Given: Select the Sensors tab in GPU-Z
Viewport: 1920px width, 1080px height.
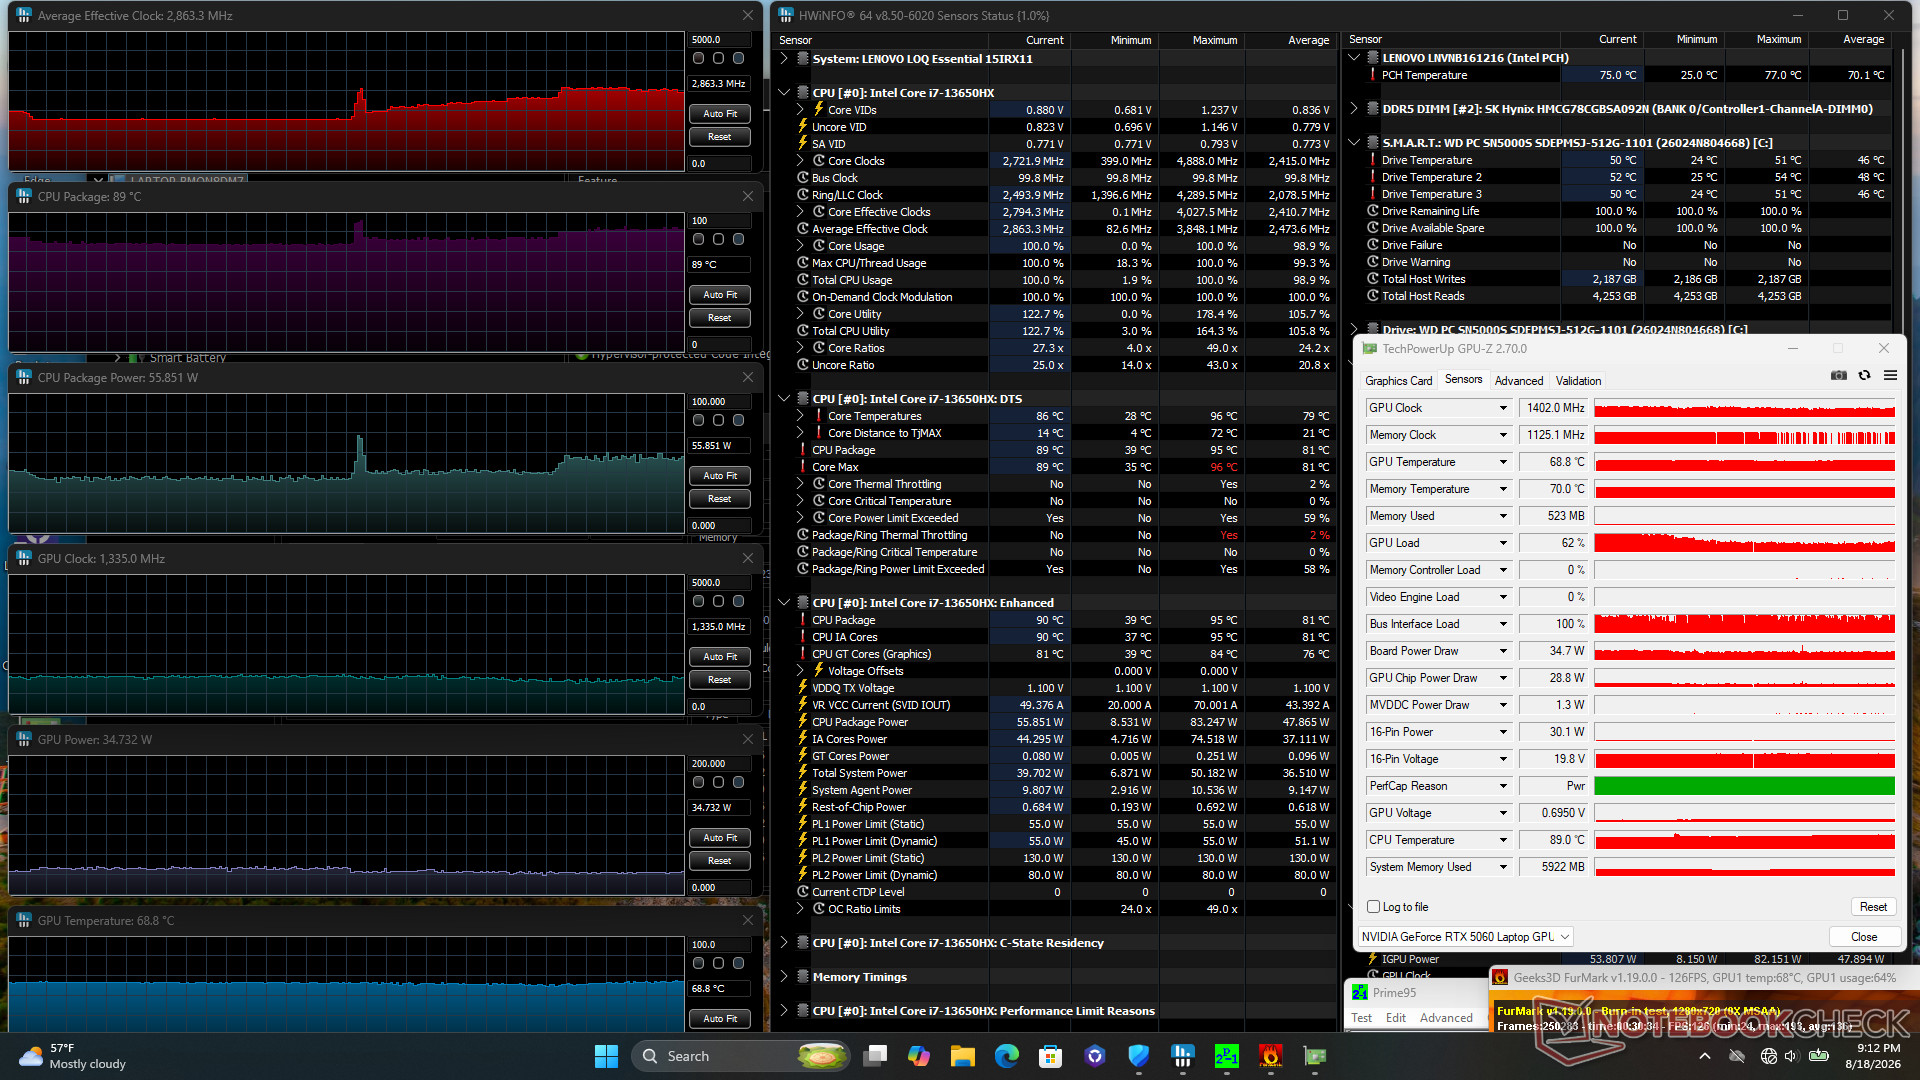Looking at the screenshot, I should [1464, 380].
